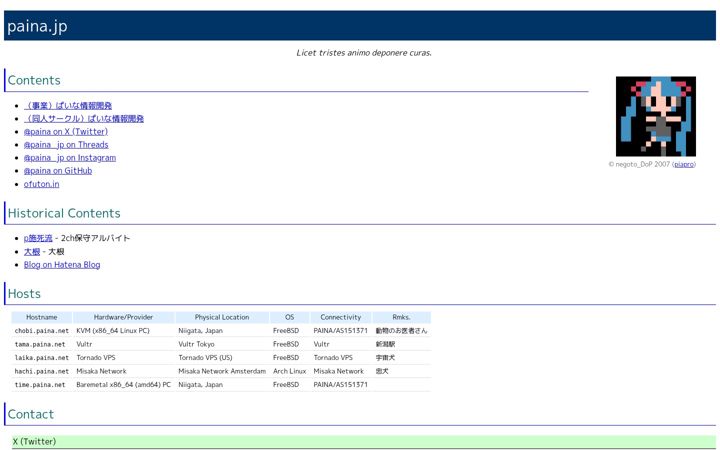Click the OS column header

(x=290, y=317)
